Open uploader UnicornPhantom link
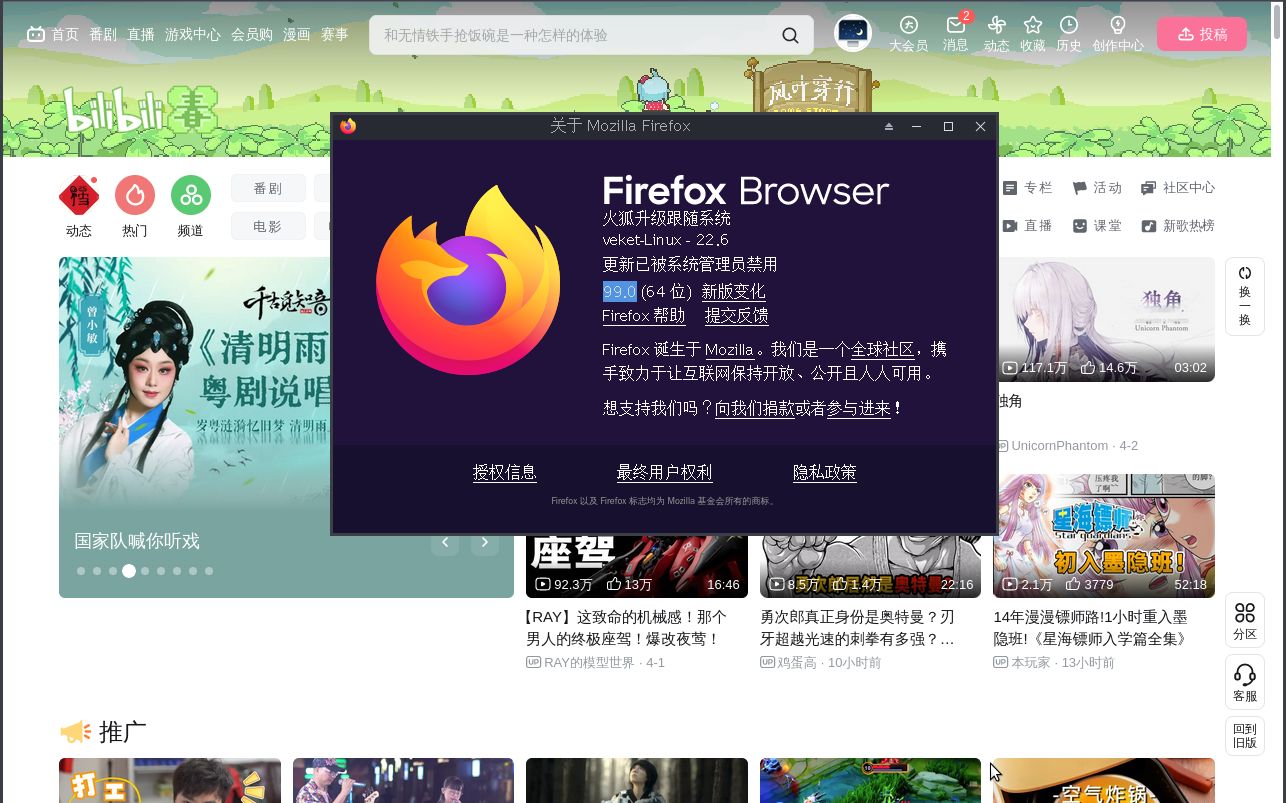This screenshot has height=803, width=1286. [x=1059, y=445]
